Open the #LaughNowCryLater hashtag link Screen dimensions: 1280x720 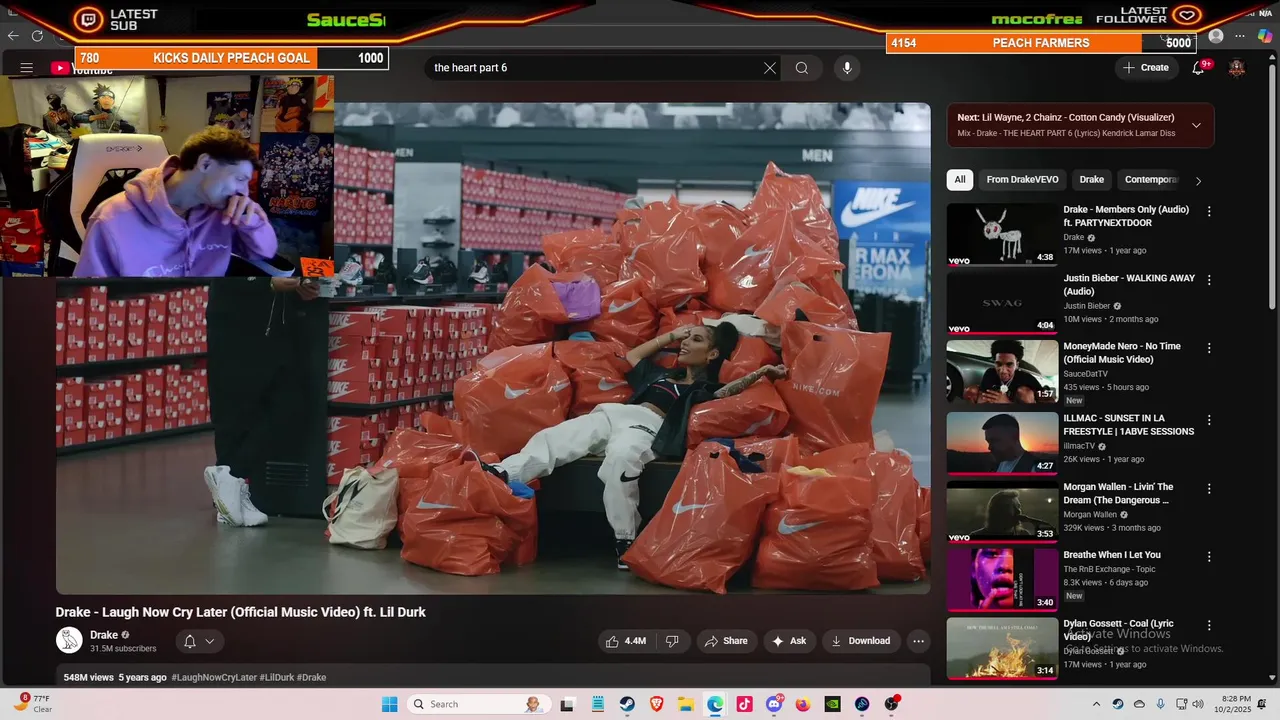pos(214,678)
